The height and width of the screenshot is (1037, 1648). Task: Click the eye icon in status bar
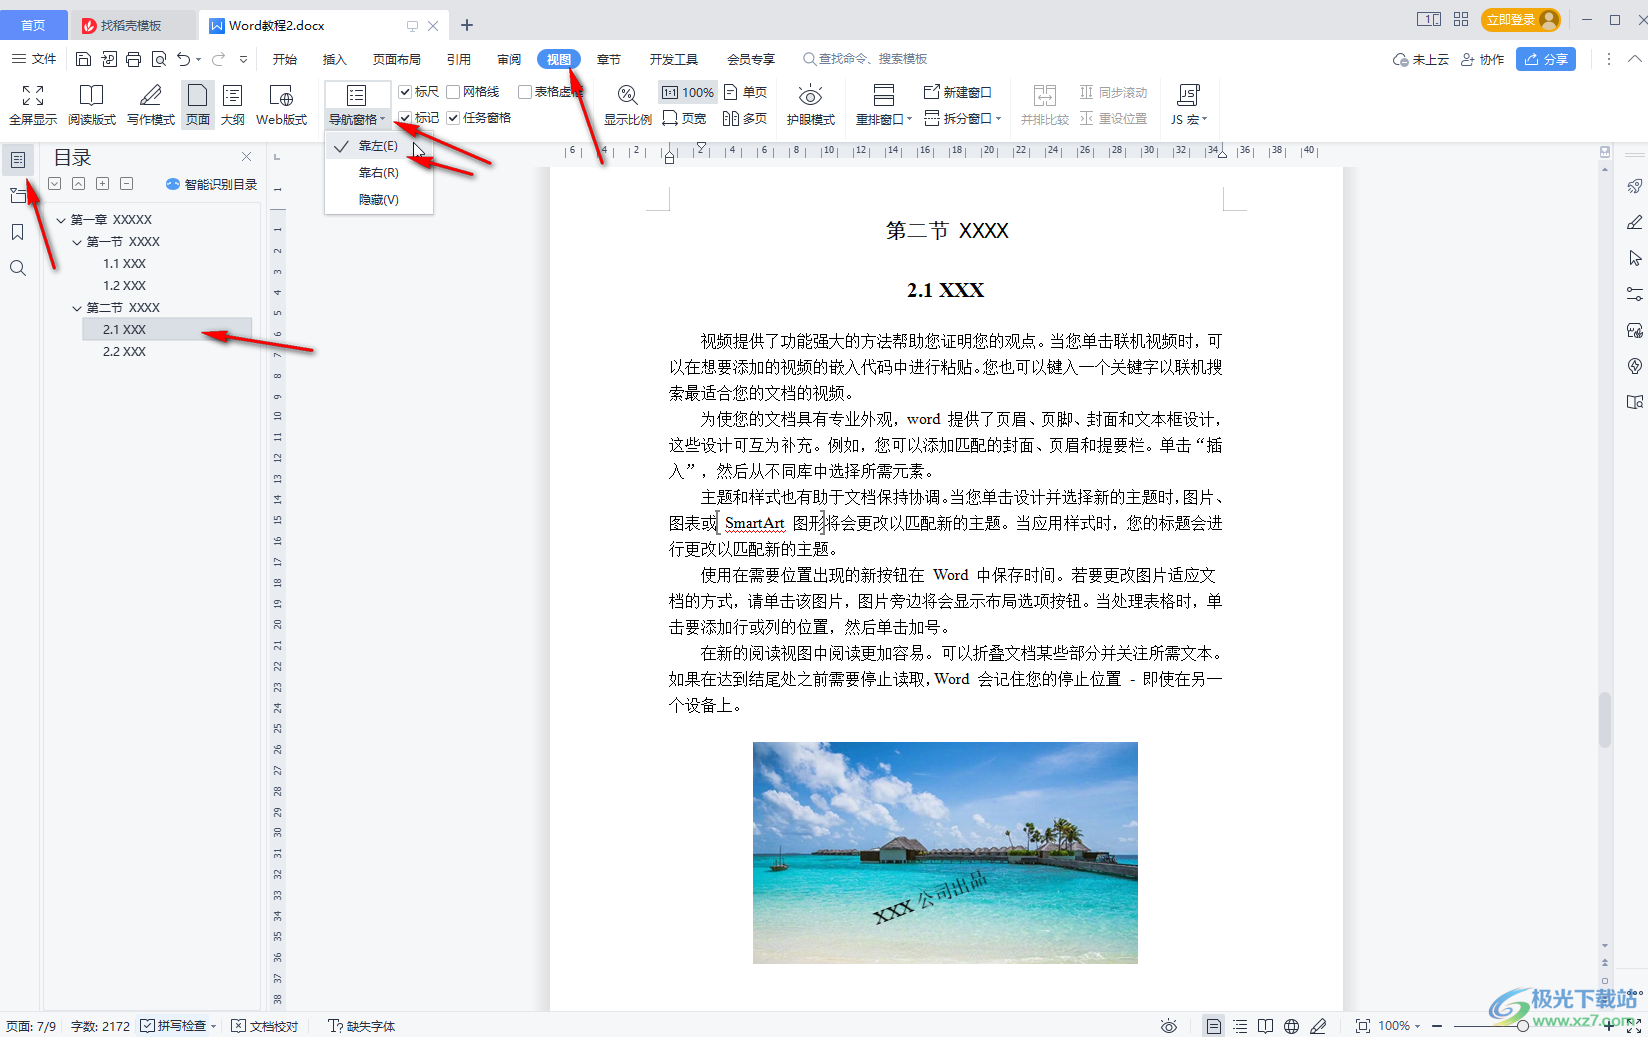point(1168,1026)
